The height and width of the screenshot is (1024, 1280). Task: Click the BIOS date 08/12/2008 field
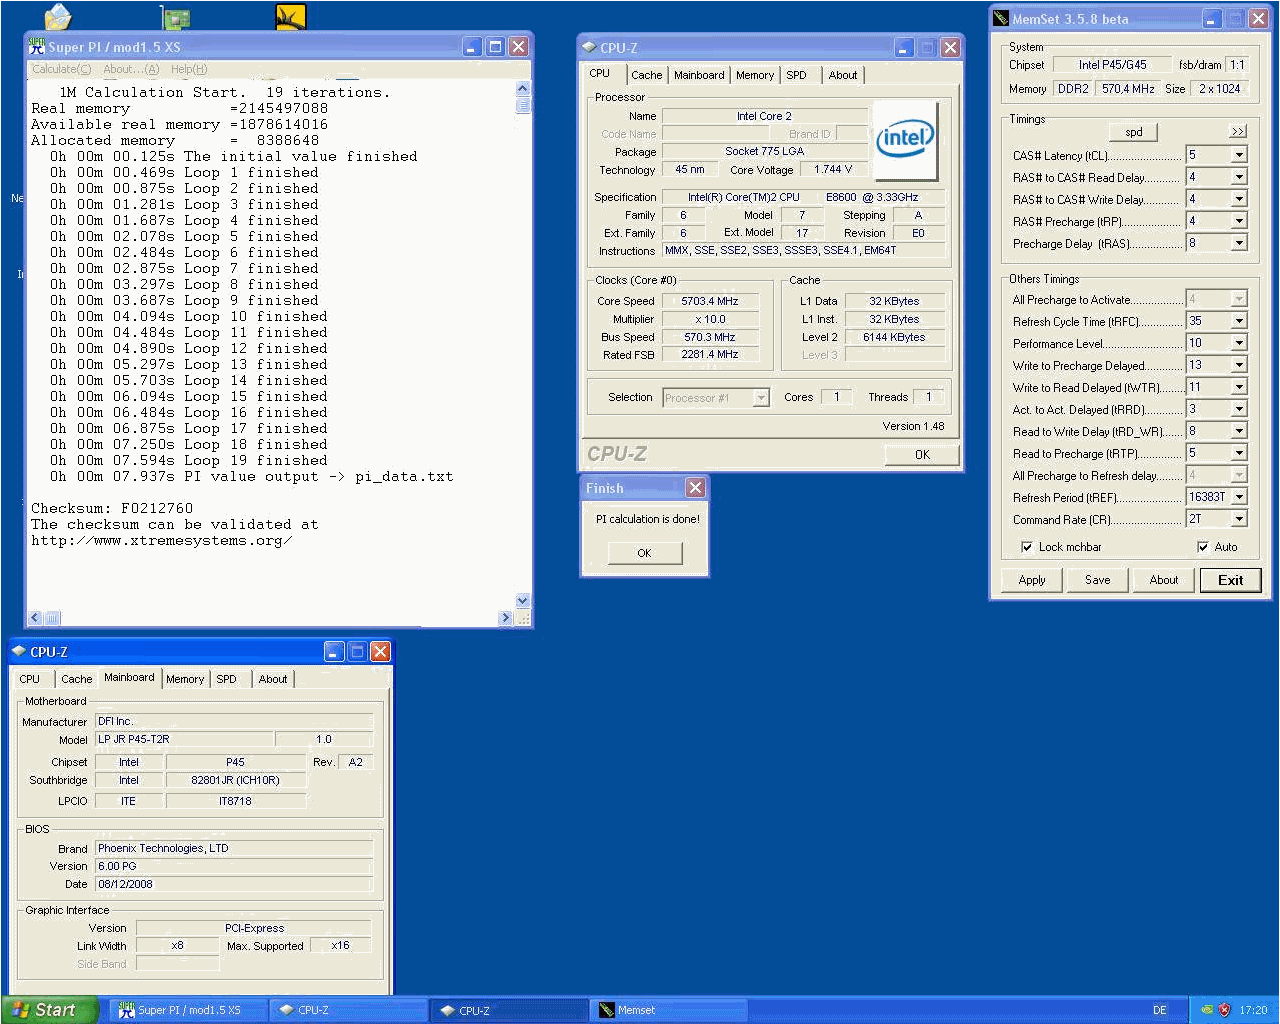pos(234,884)
